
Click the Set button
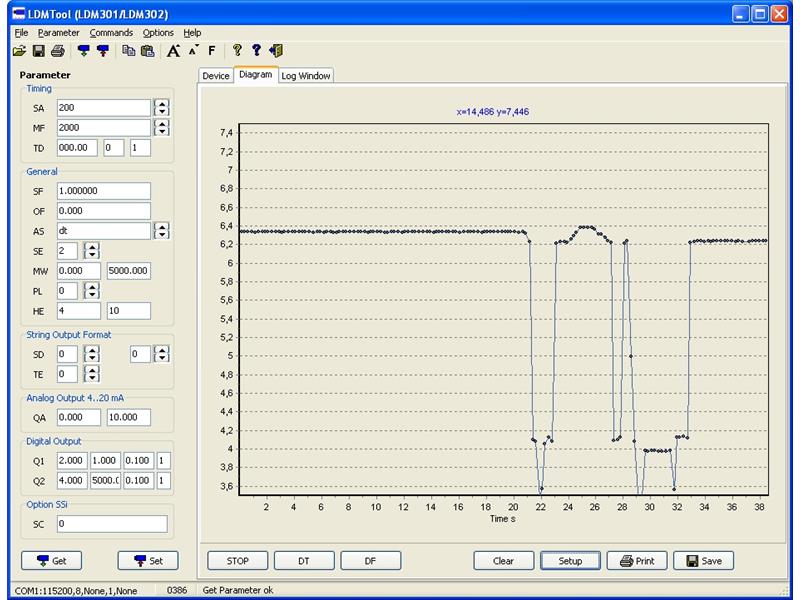pos(148,561)
